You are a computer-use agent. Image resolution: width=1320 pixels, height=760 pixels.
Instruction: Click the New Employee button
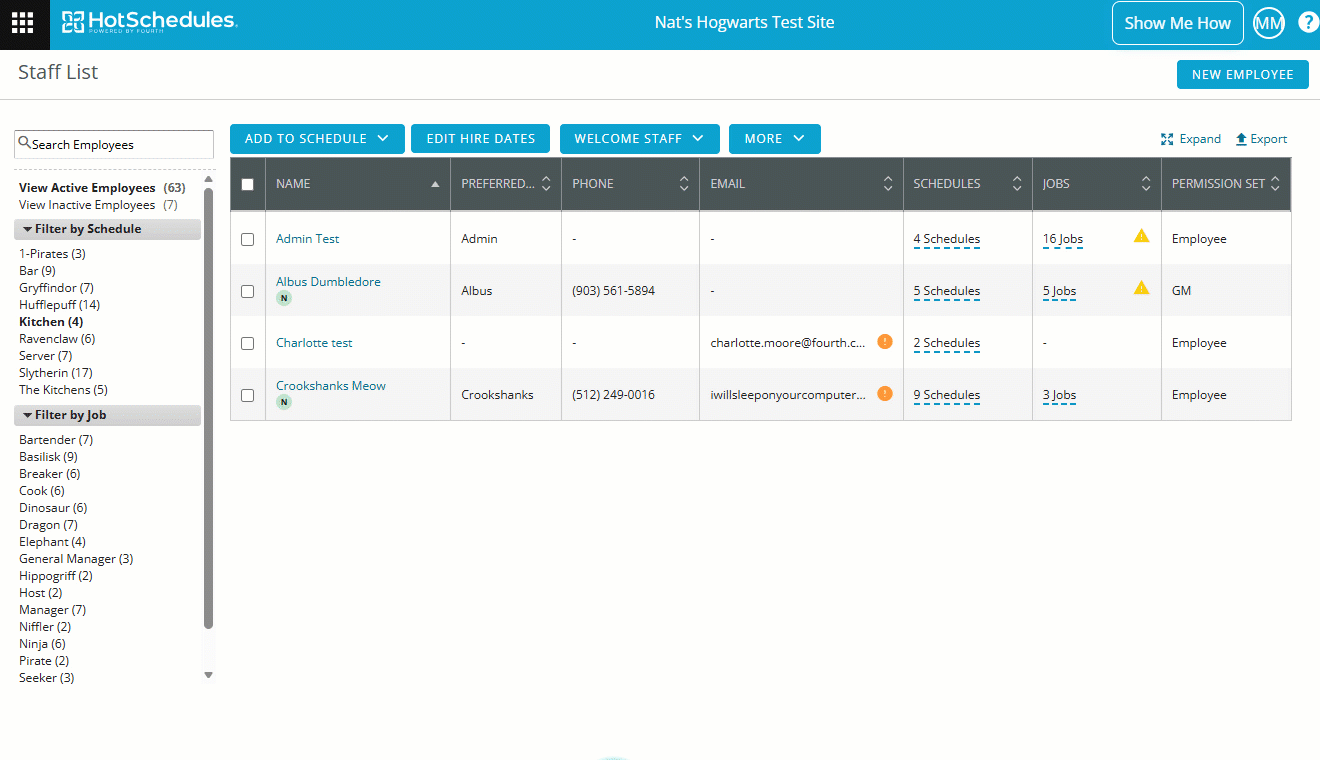click(x=1242, y=75)
